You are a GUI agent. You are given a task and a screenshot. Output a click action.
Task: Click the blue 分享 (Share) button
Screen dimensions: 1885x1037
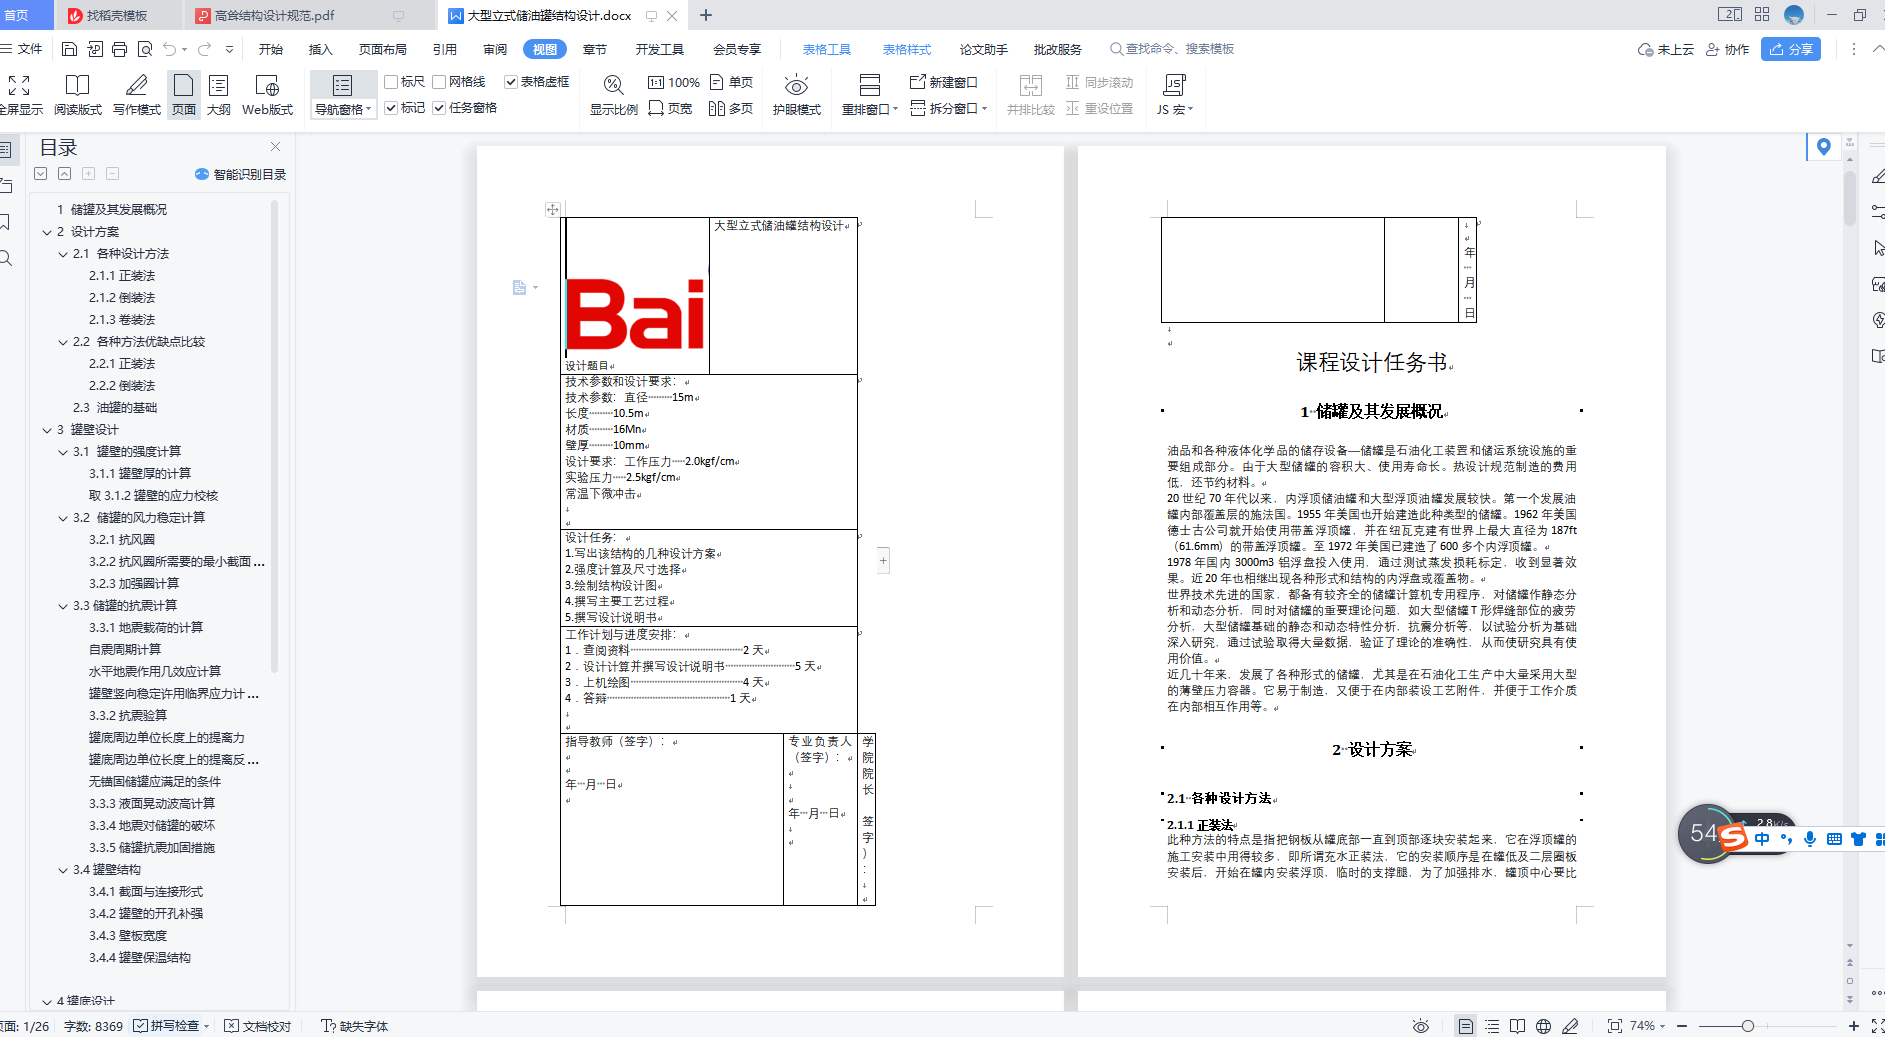1791,49
